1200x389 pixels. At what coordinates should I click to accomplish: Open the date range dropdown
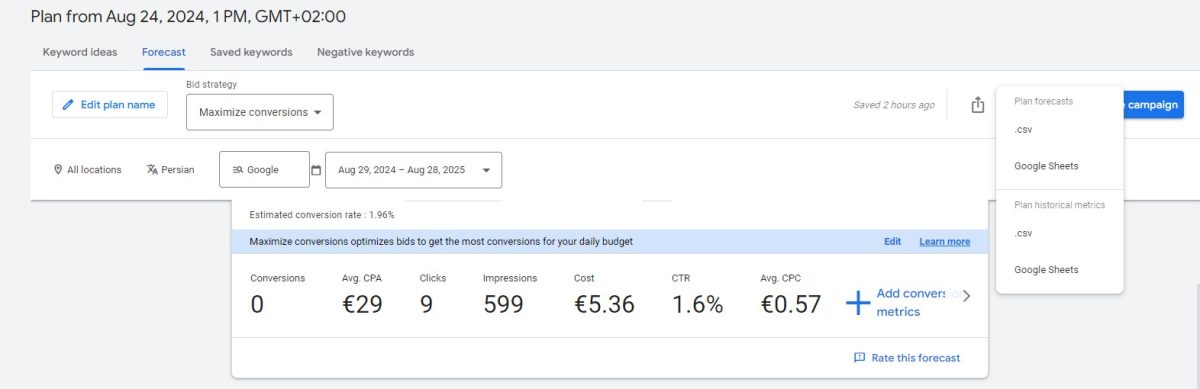414,170
